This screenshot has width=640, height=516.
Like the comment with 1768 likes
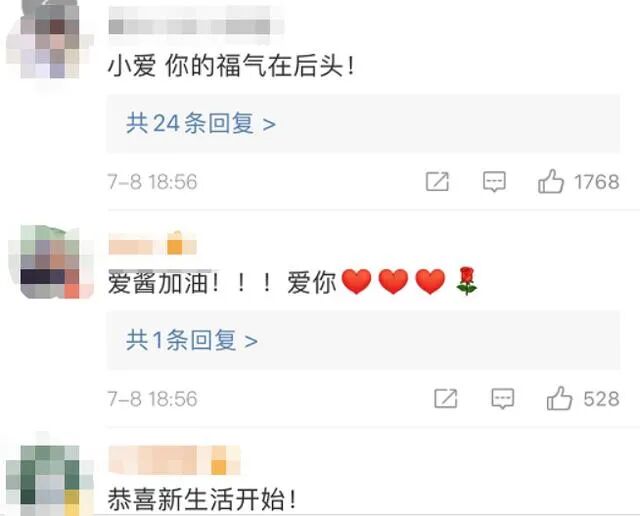[551, 181]
